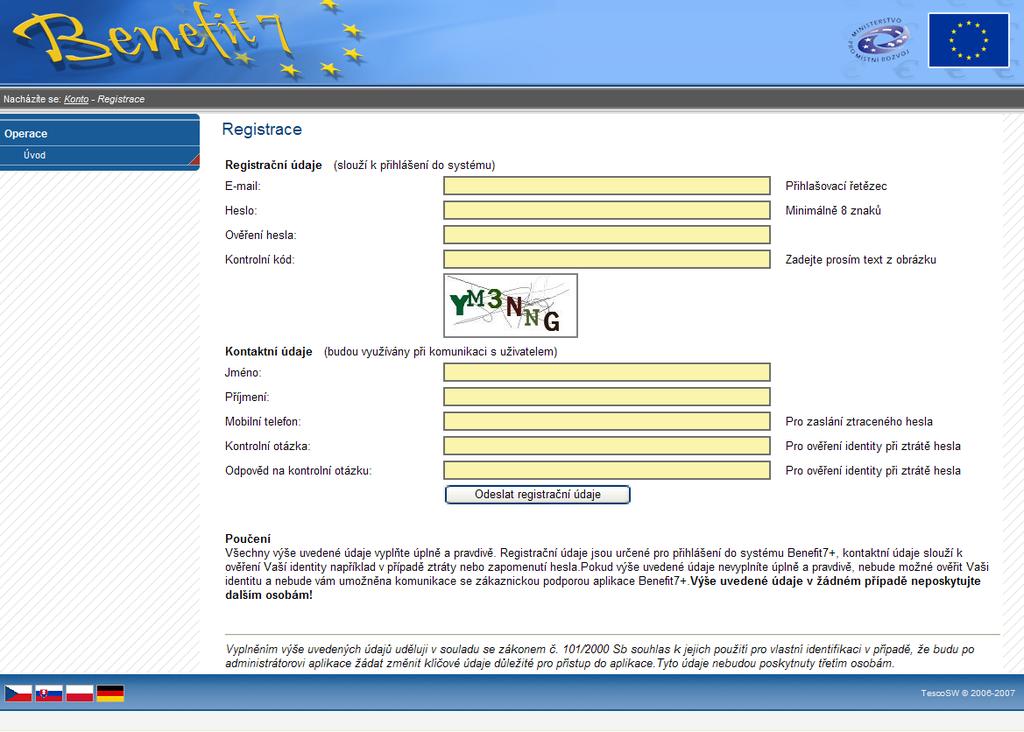The width and height of the screenshot is (1024, 732).
Task: Switch language with the German flag icon
Action: (110, 693)
